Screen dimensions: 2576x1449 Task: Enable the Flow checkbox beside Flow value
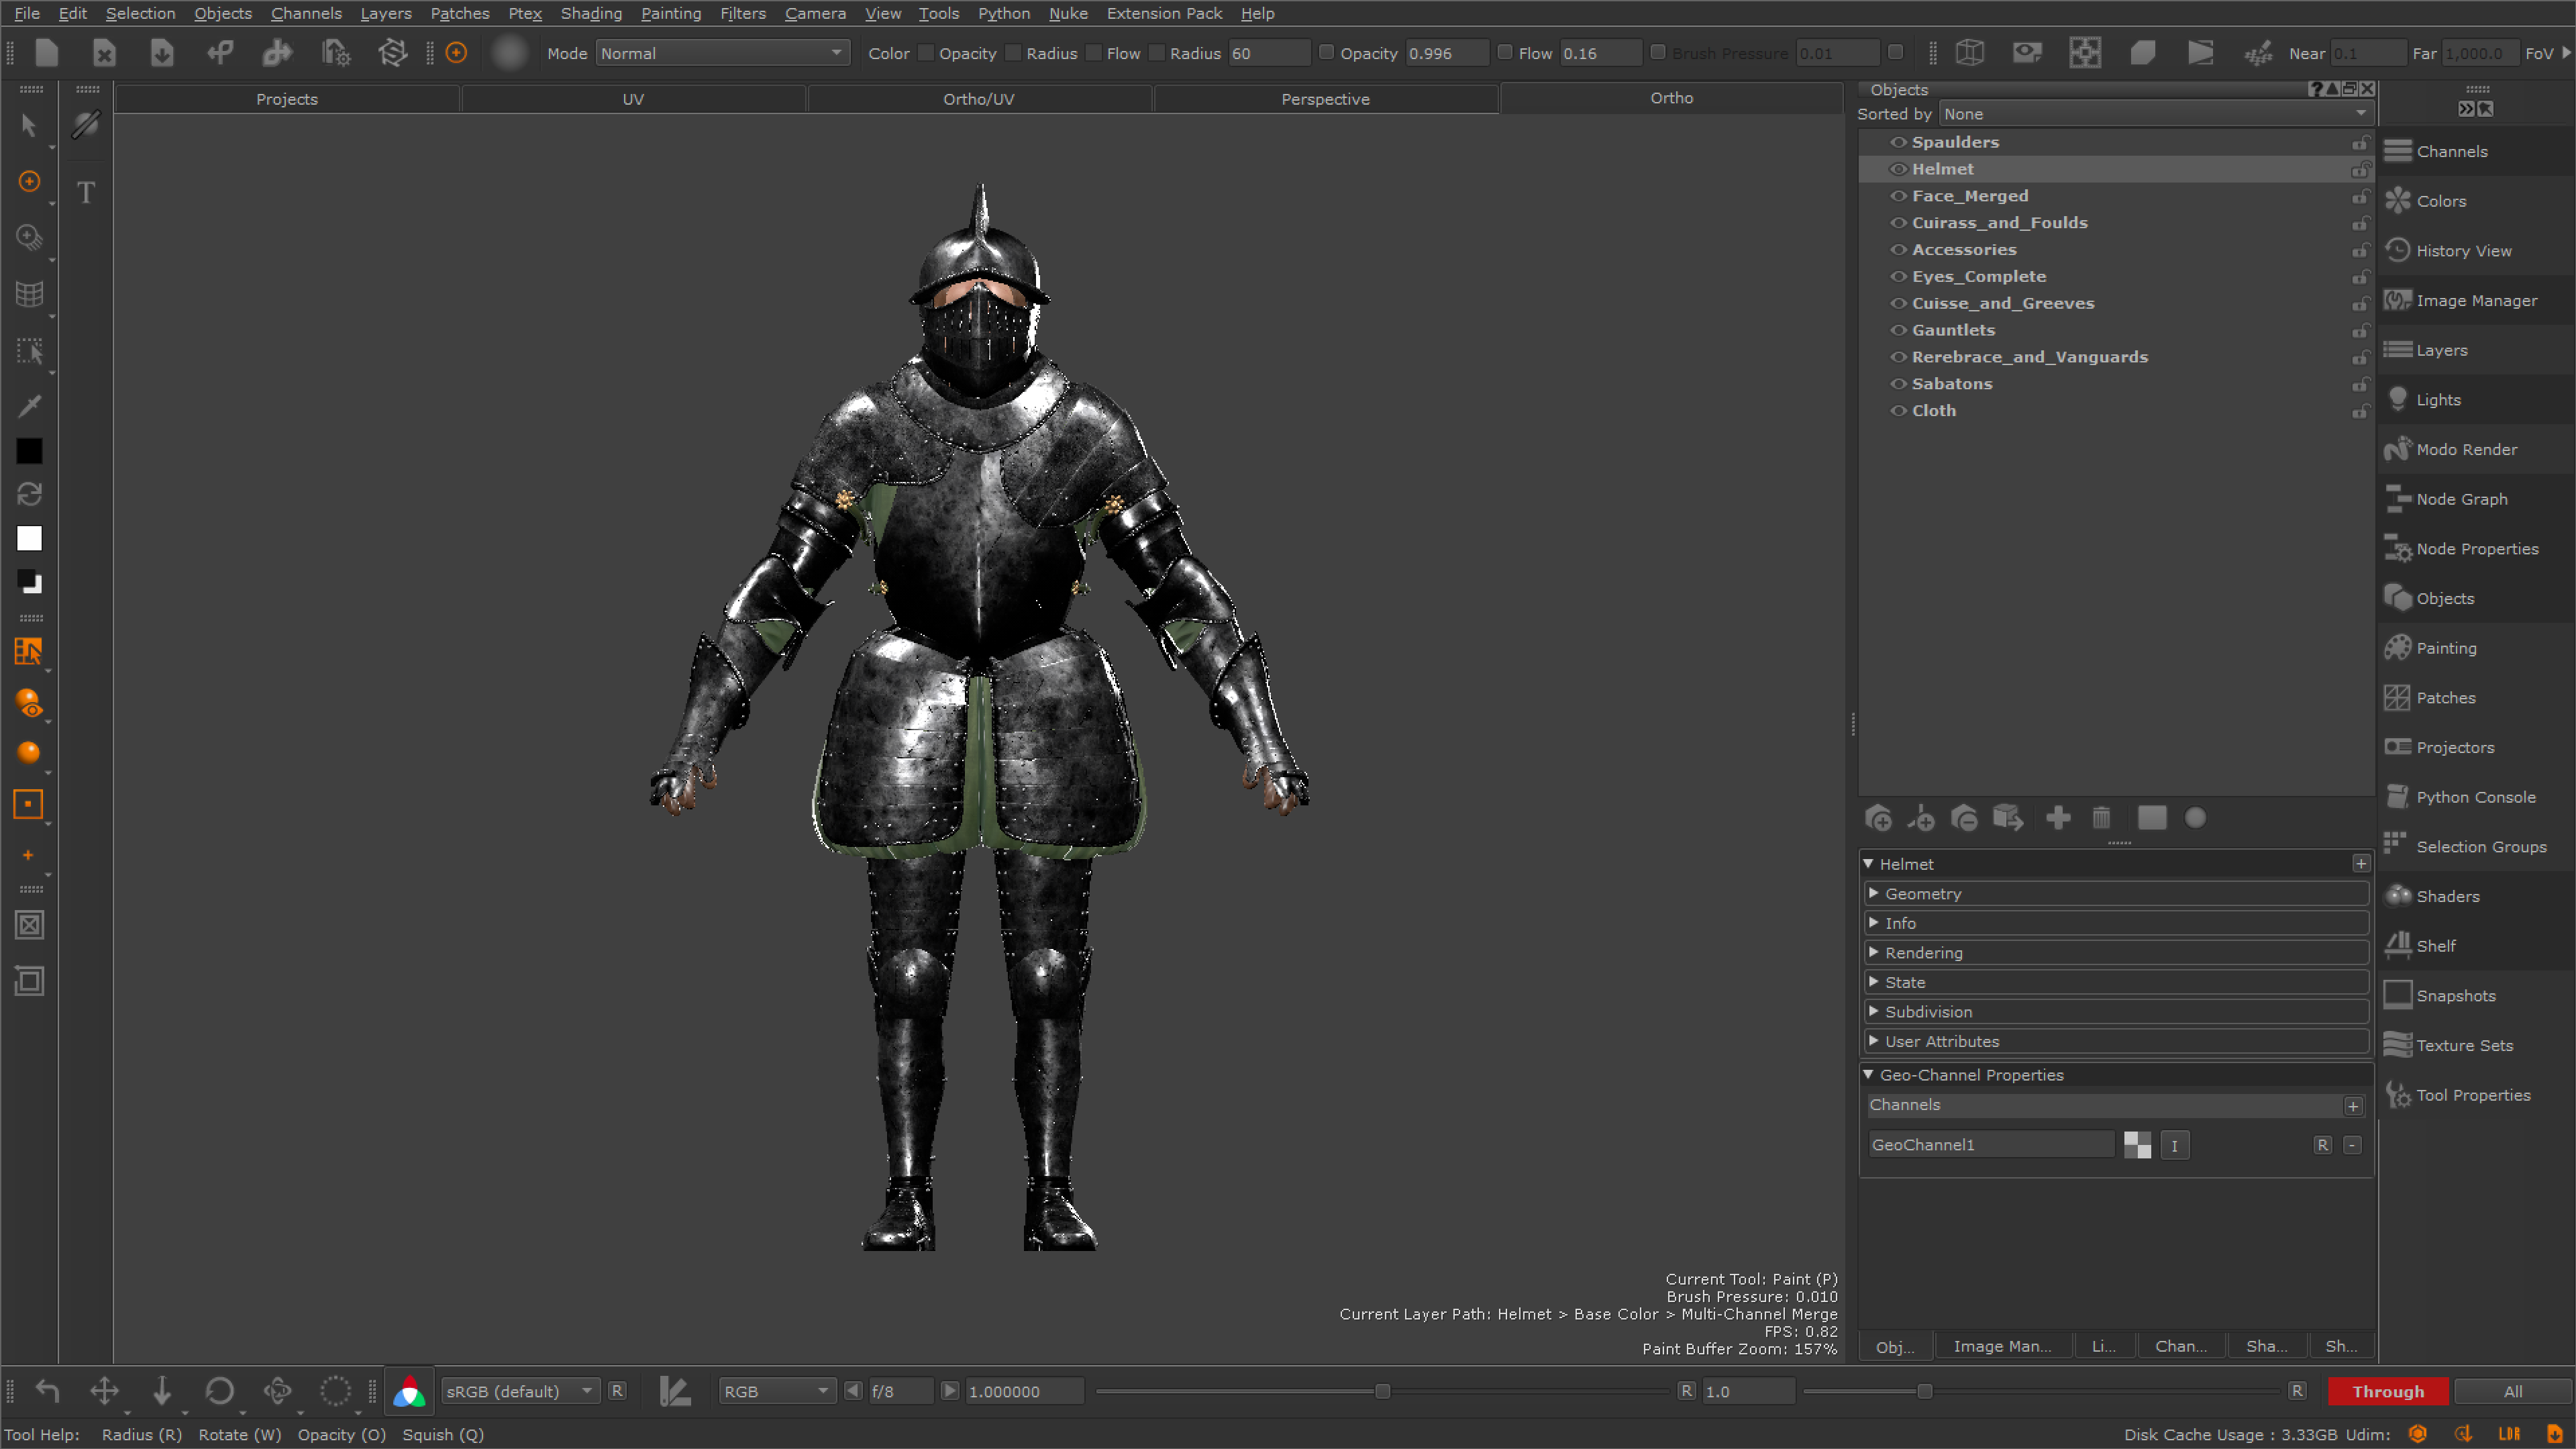(x=1505, y=53)
